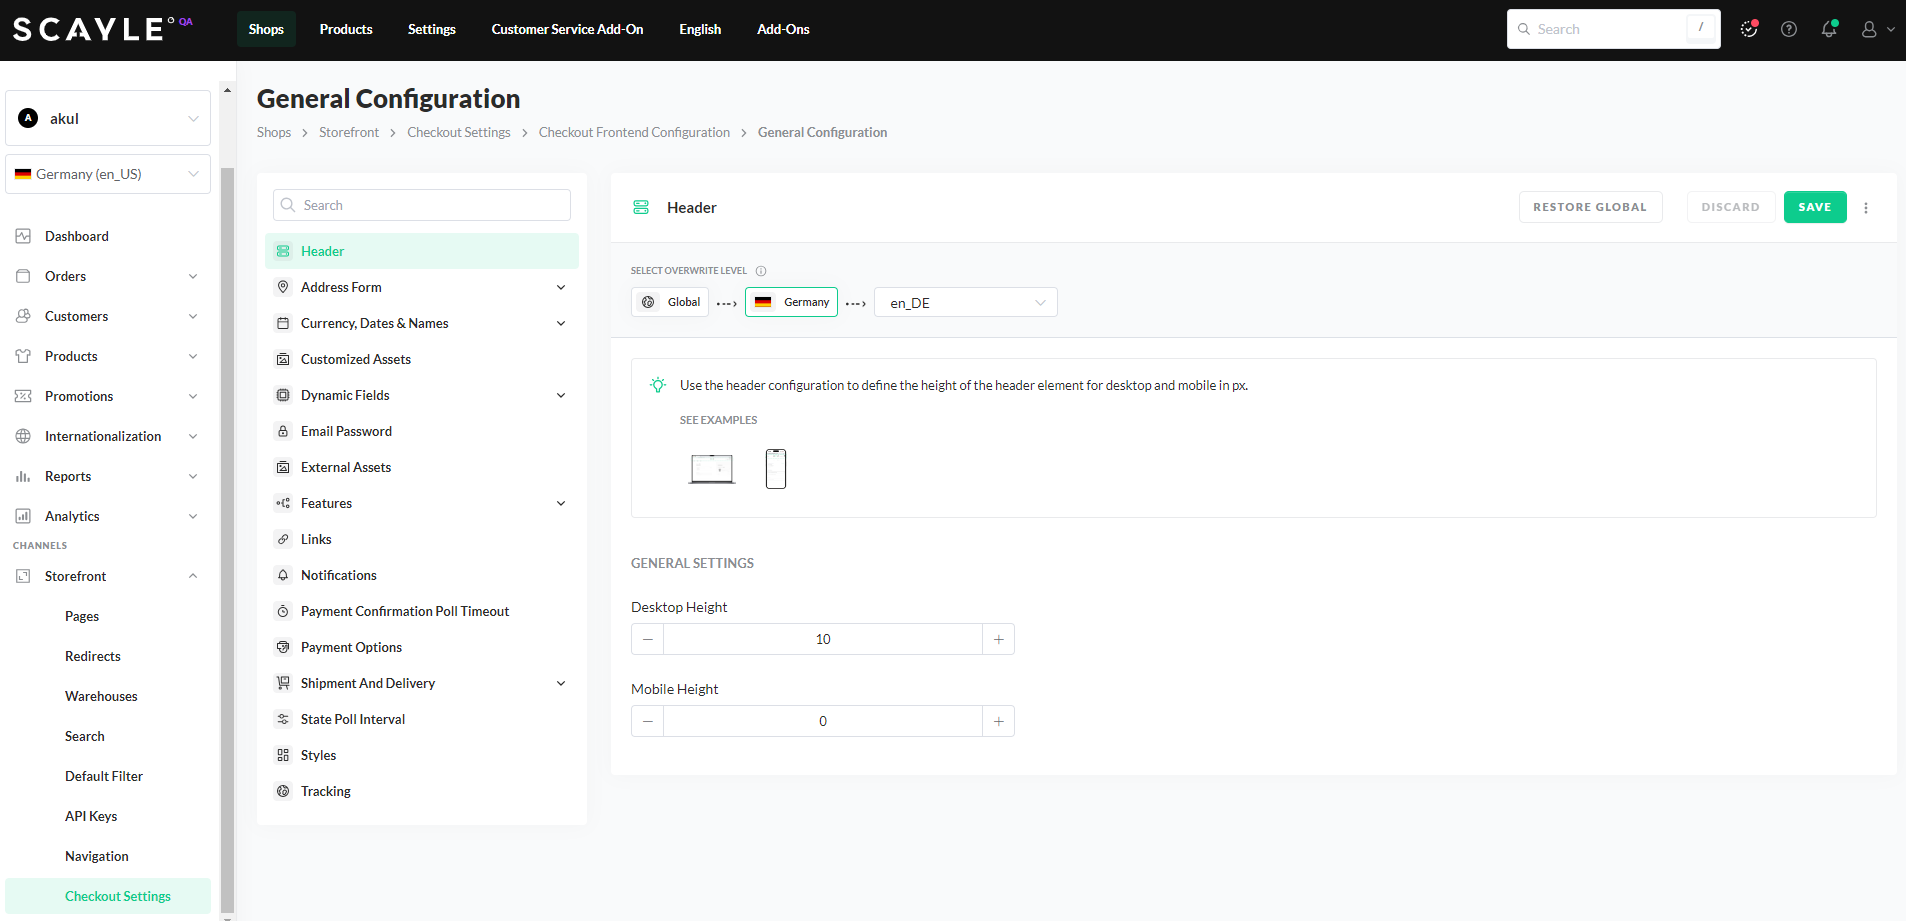The height and width of the screenshot is (921, 1906).
Task: Open the en_DE locale dropdown
Action: (x=965, y=302)
